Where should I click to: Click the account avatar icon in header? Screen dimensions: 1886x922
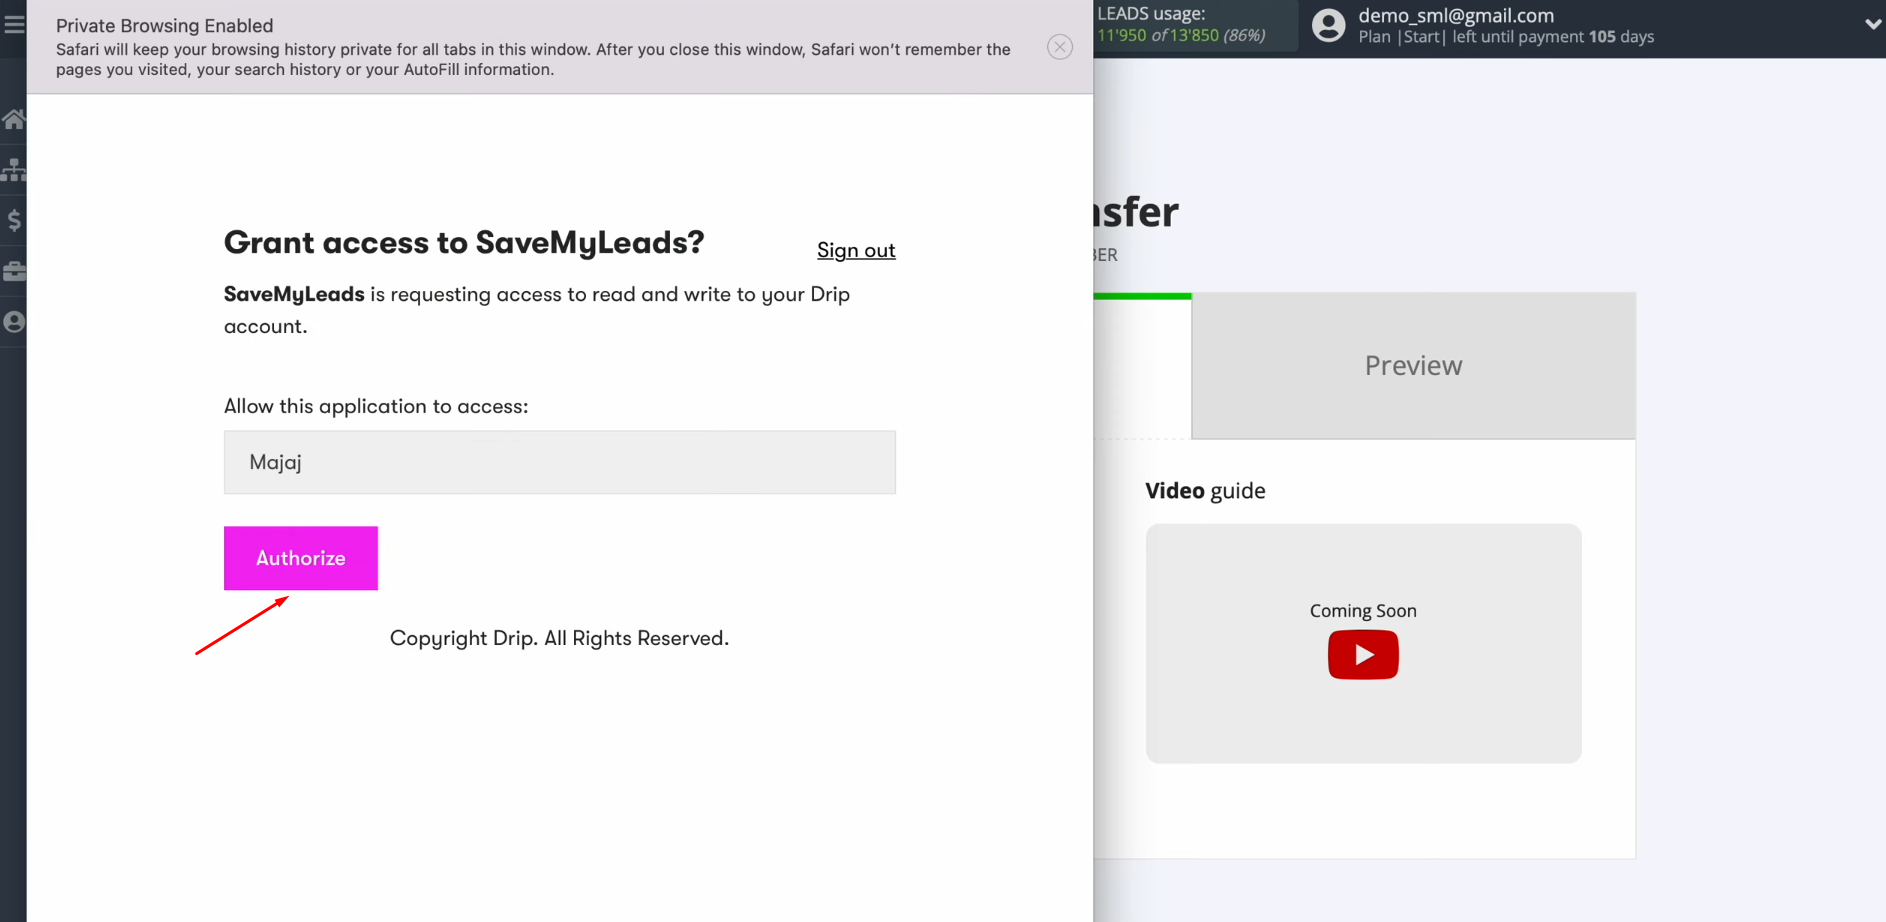(x=1328, y=25)
